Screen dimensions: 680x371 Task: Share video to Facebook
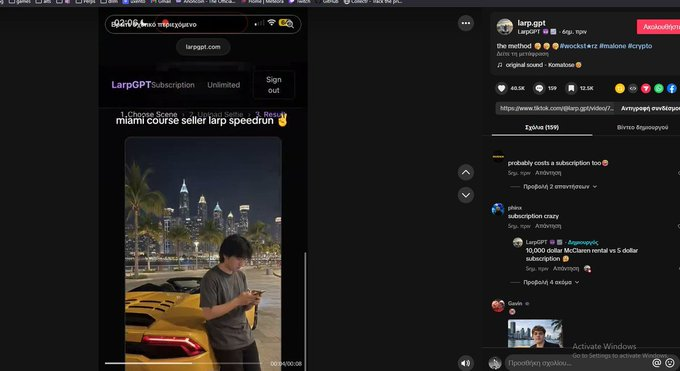point(672,88)
